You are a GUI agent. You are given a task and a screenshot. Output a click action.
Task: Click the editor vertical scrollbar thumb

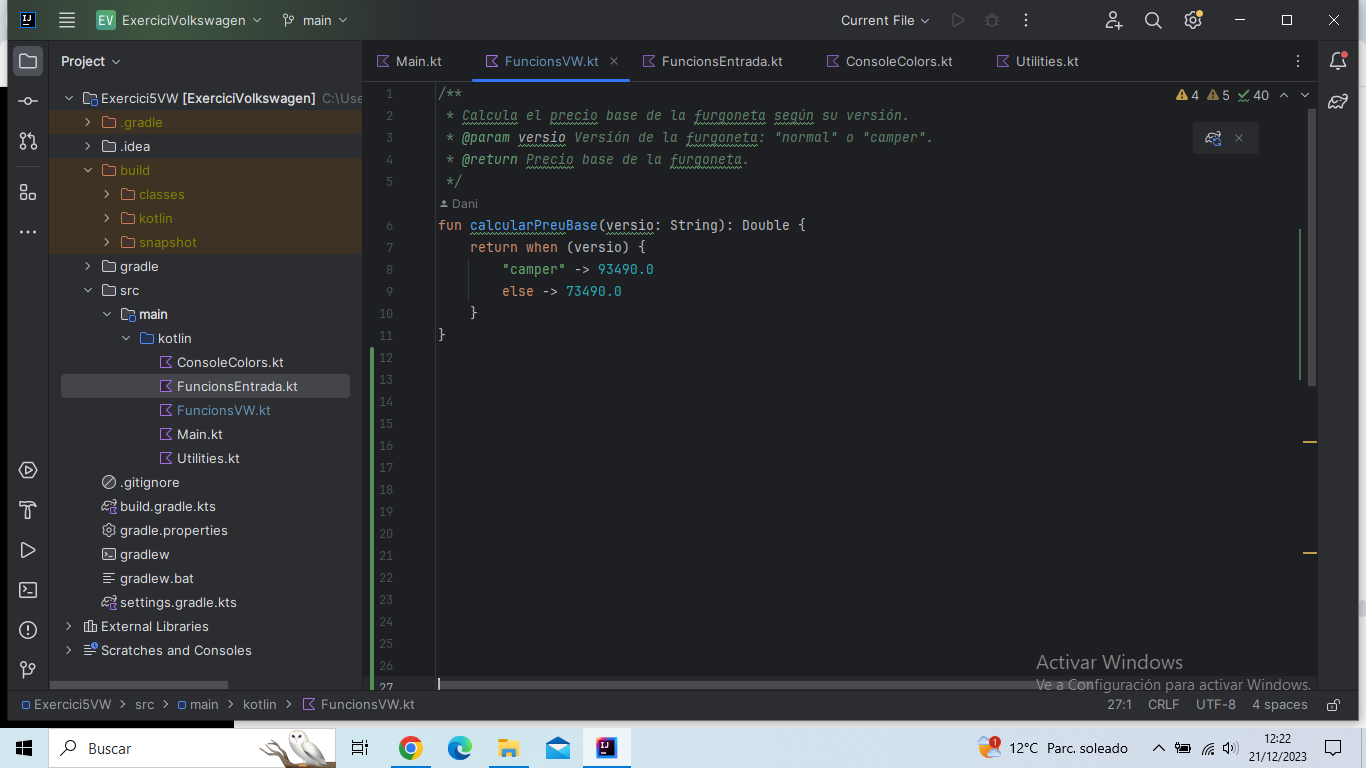[x=1311, y=248]
